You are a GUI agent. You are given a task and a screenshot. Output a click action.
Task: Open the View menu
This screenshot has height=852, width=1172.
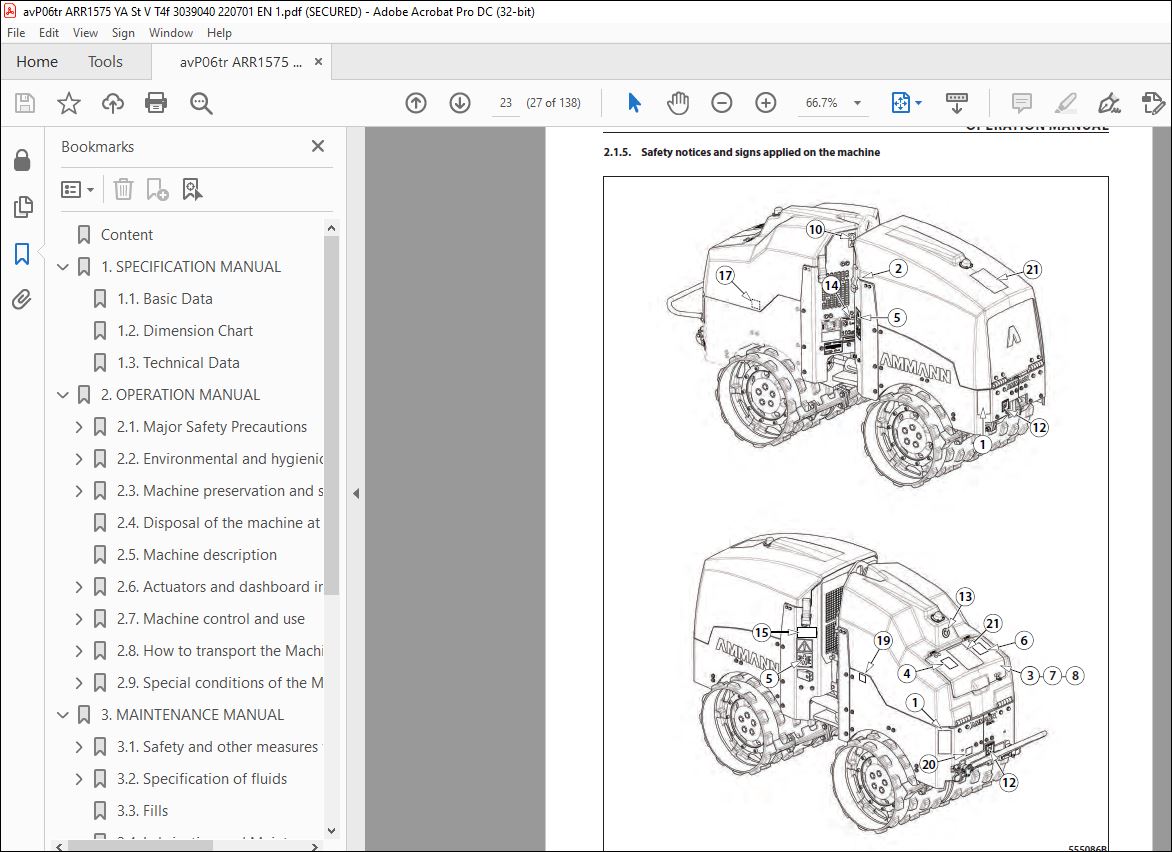coord(85,33)
